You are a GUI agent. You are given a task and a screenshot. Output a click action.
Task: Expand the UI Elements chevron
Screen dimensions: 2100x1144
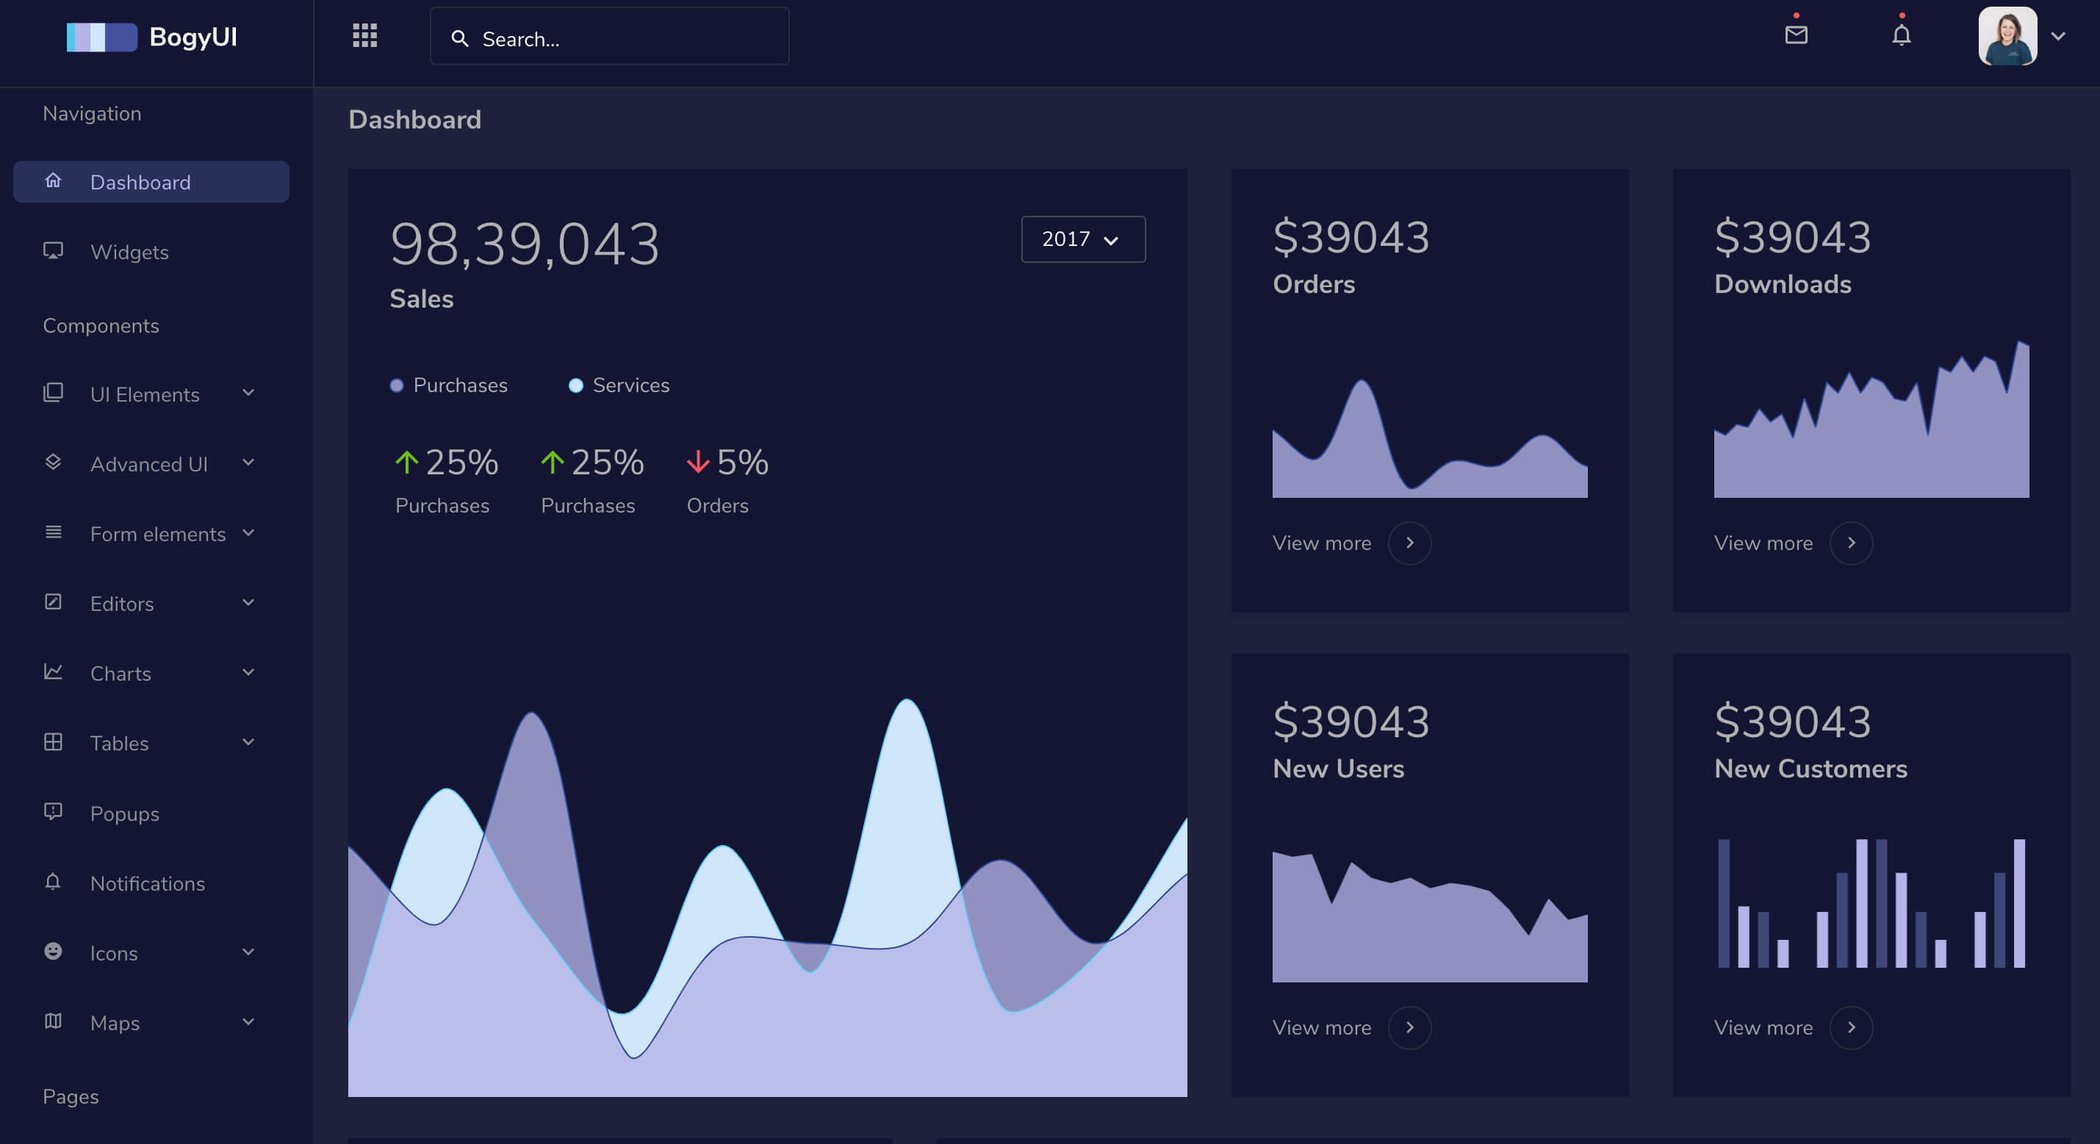tap(248, 393)
